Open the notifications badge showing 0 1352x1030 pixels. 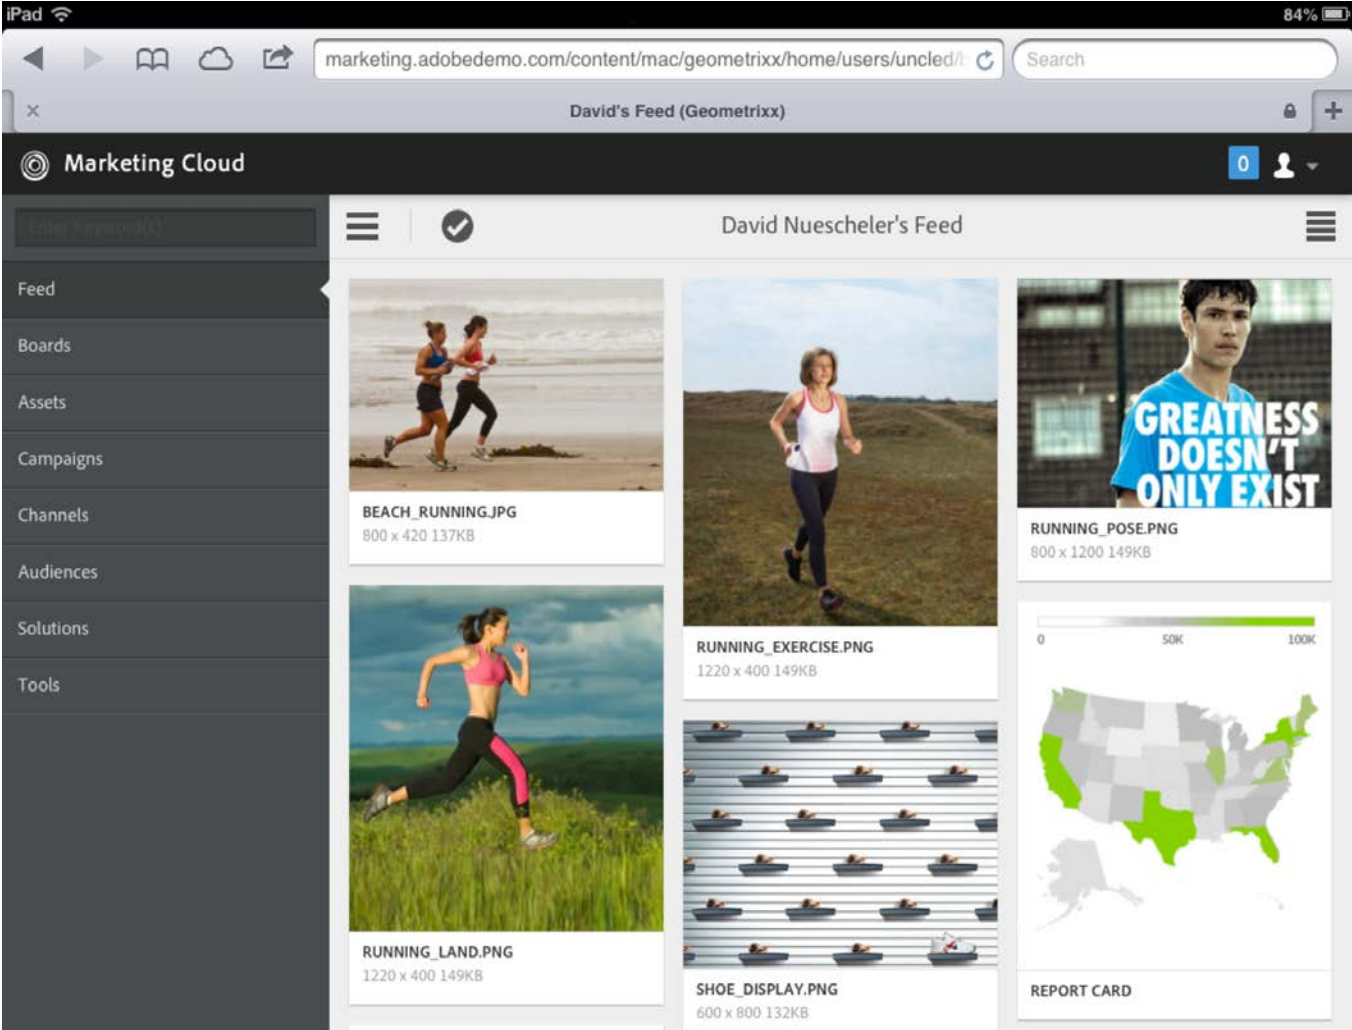[1243, 164]
